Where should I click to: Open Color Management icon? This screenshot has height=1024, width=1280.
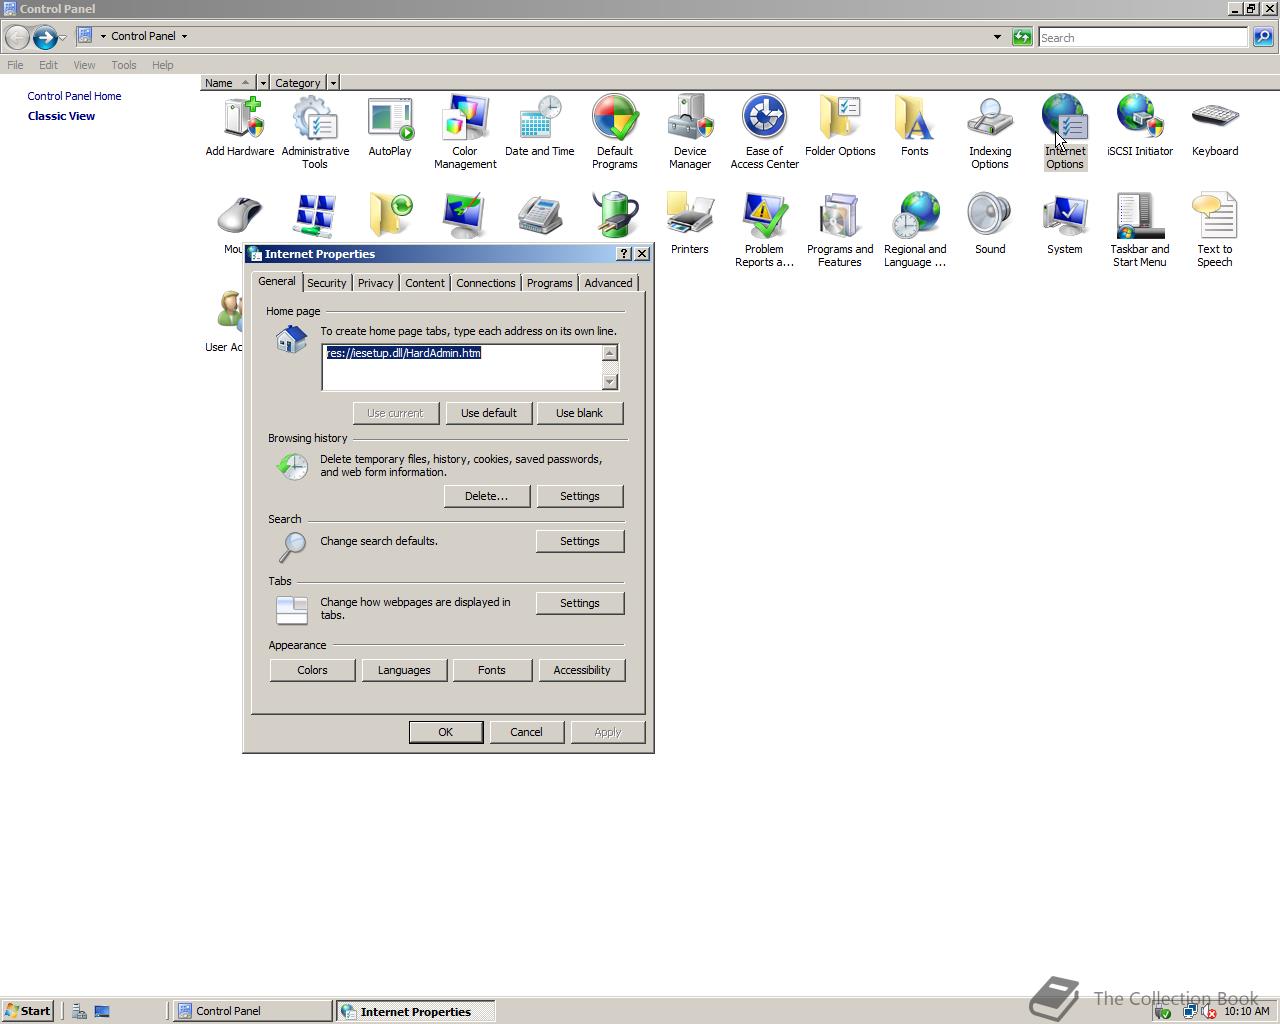[x=465, y=132]
